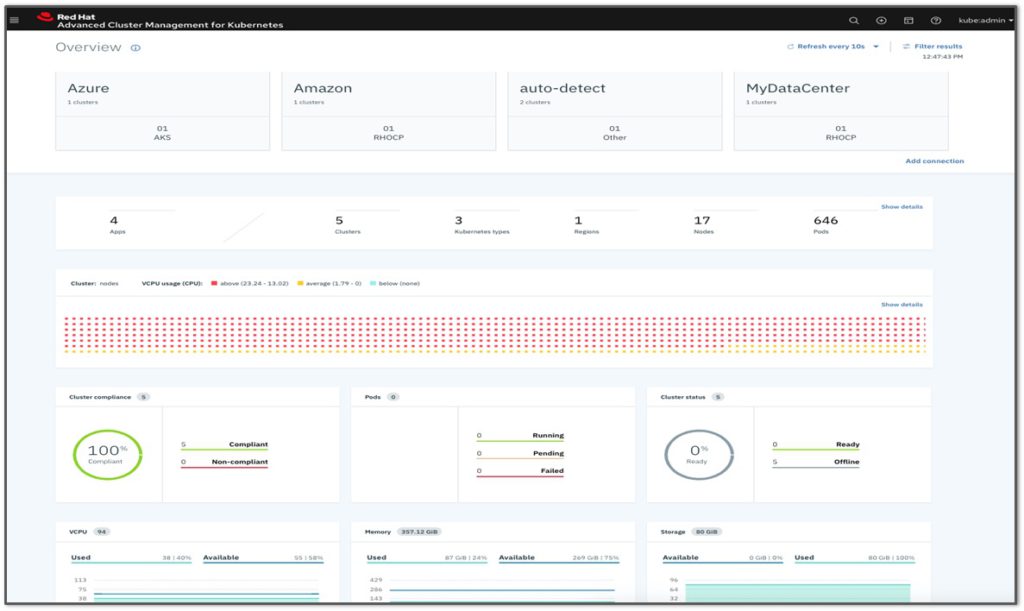Click the red 'above' CPU legend swatch
1024x611 pixels.
(x=214, y=283)
